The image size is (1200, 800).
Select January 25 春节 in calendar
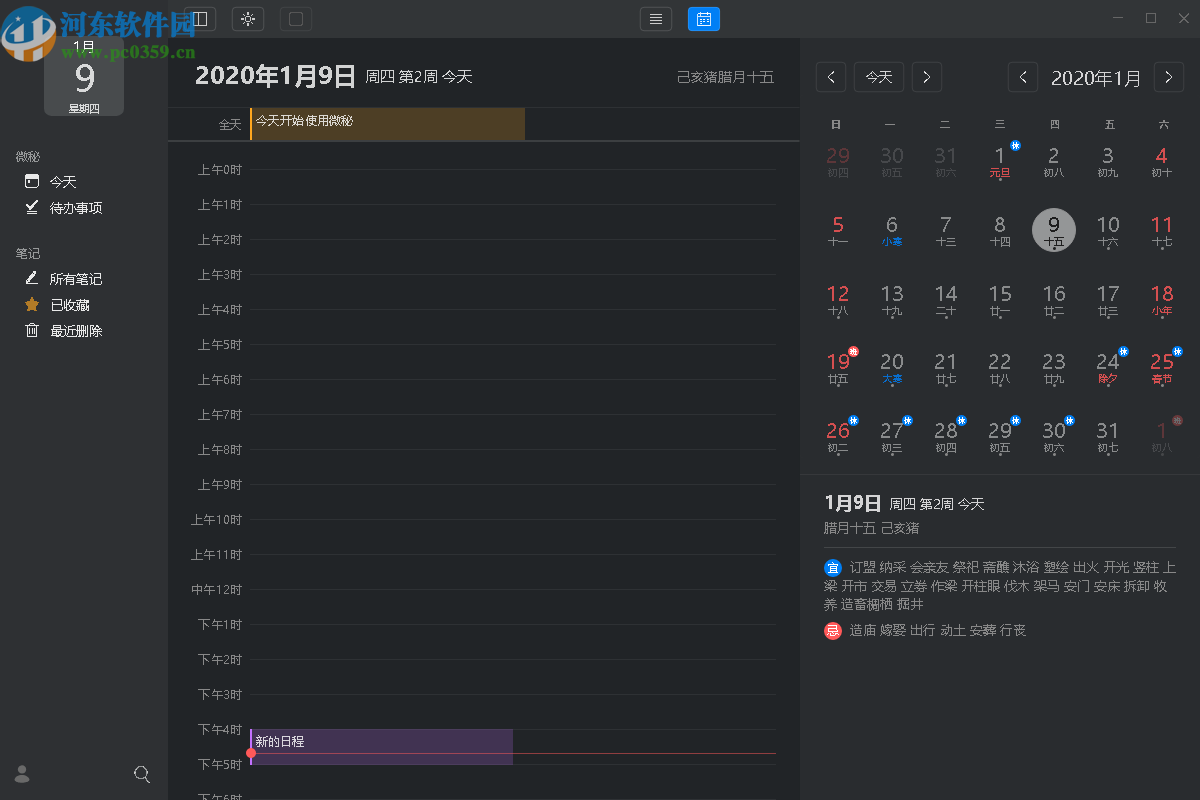pyautogui.click(x=1162, y=367)
